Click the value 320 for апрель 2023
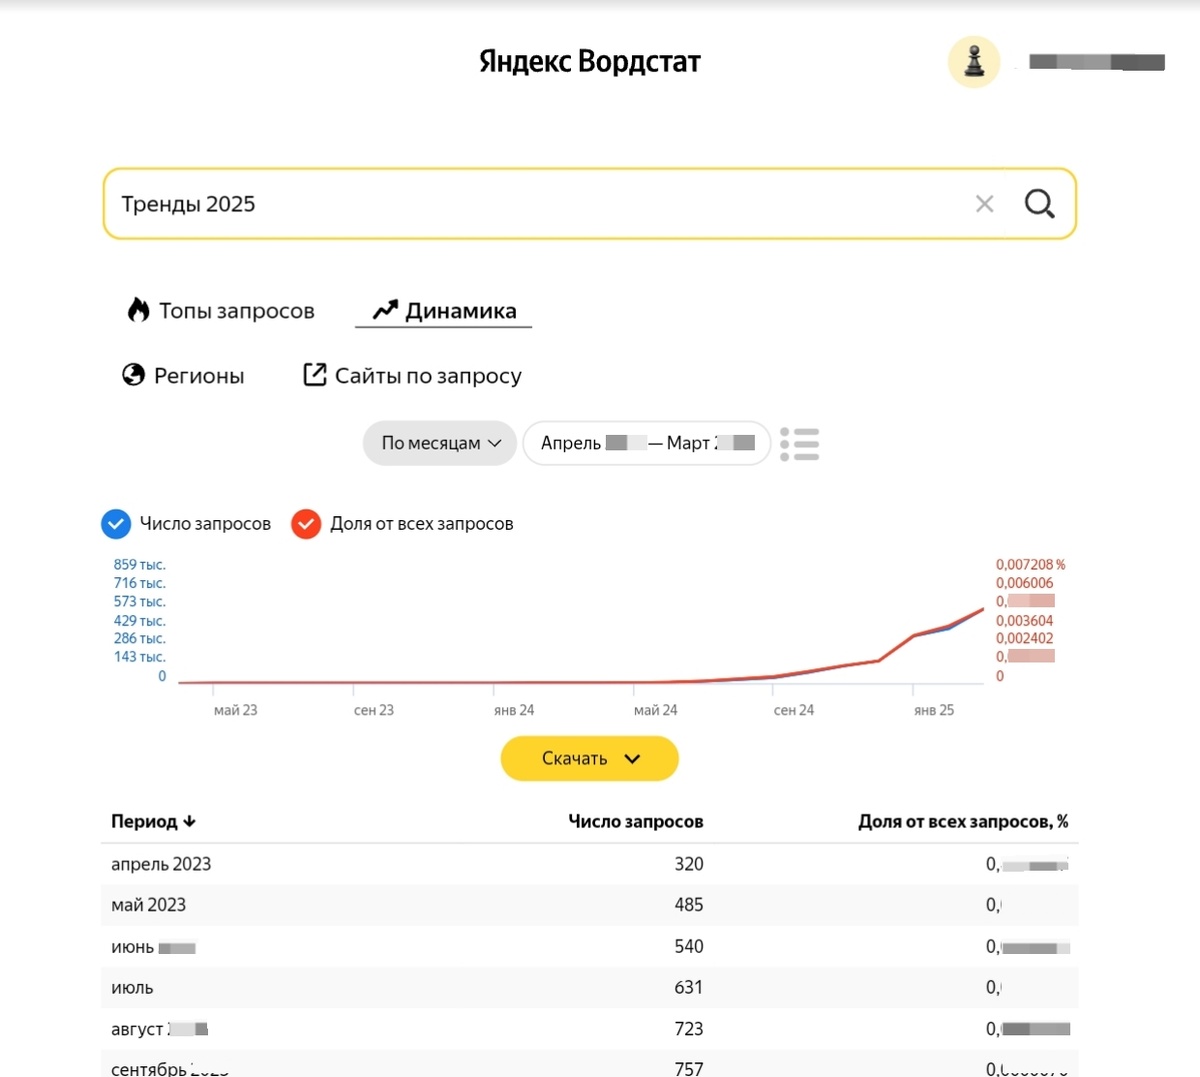This screenshot has width=1200, height=1077. click(689, 864)
